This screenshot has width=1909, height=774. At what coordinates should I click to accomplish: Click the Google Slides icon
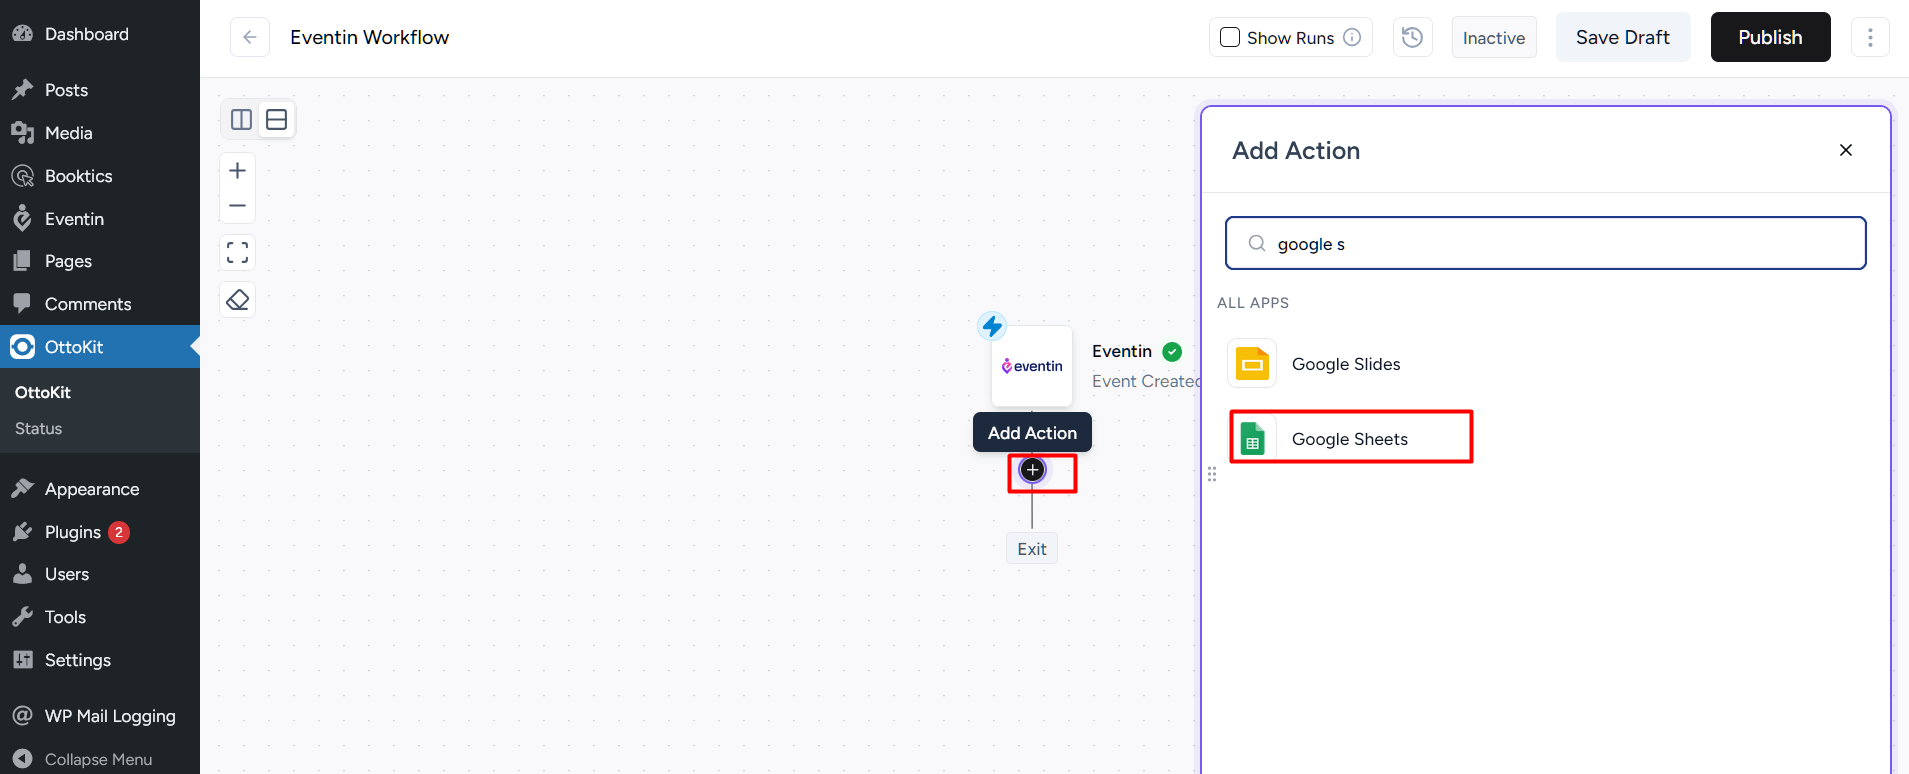point(1252,364)
